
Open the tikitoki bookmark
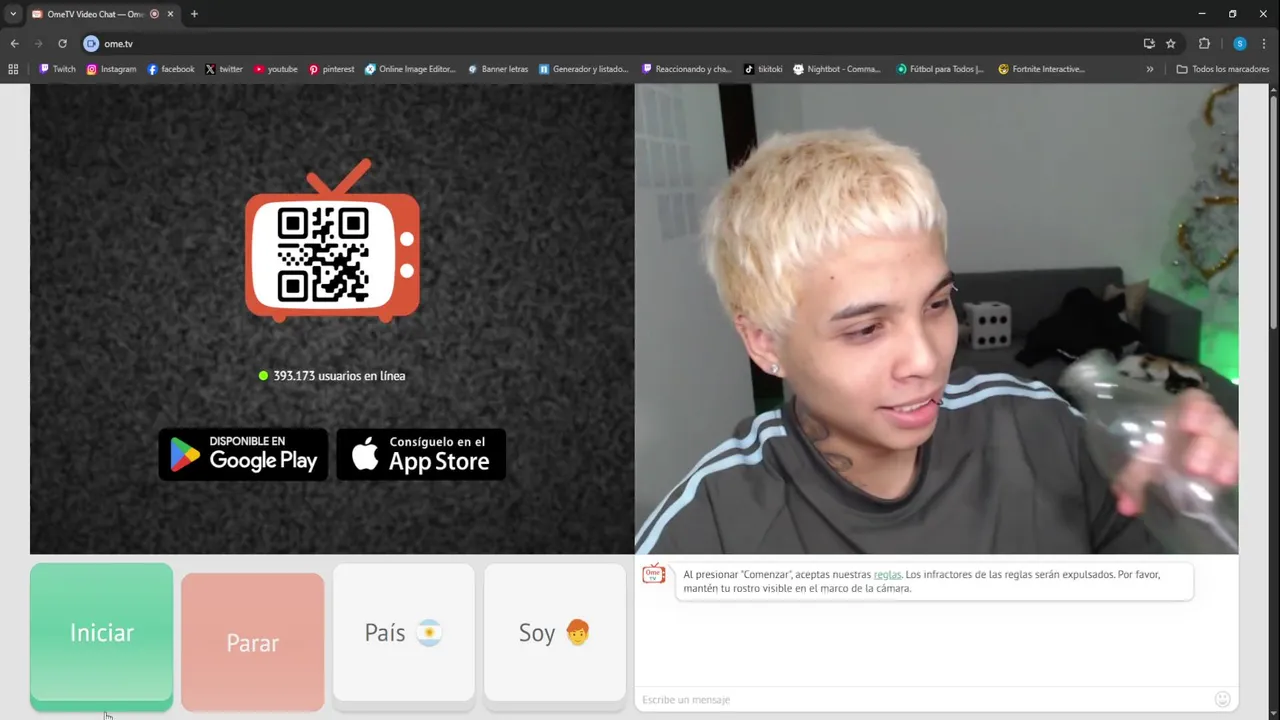[763, 69]
